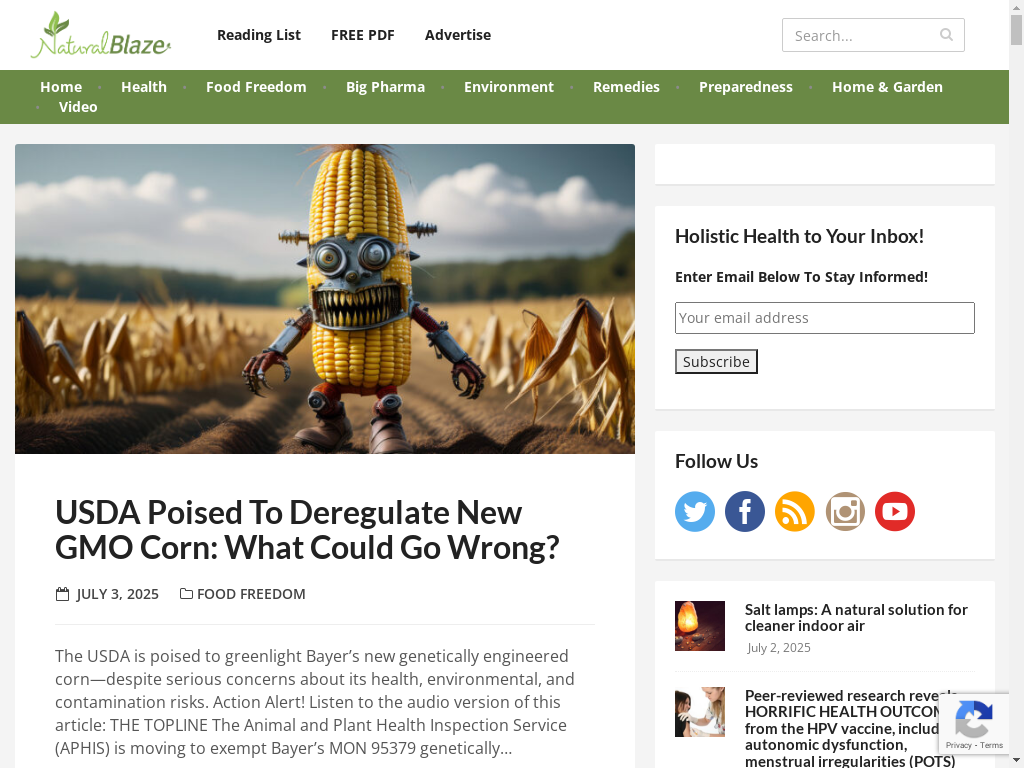Open the Twitter profile icon
1024x768 pixels.
[695, 511]
